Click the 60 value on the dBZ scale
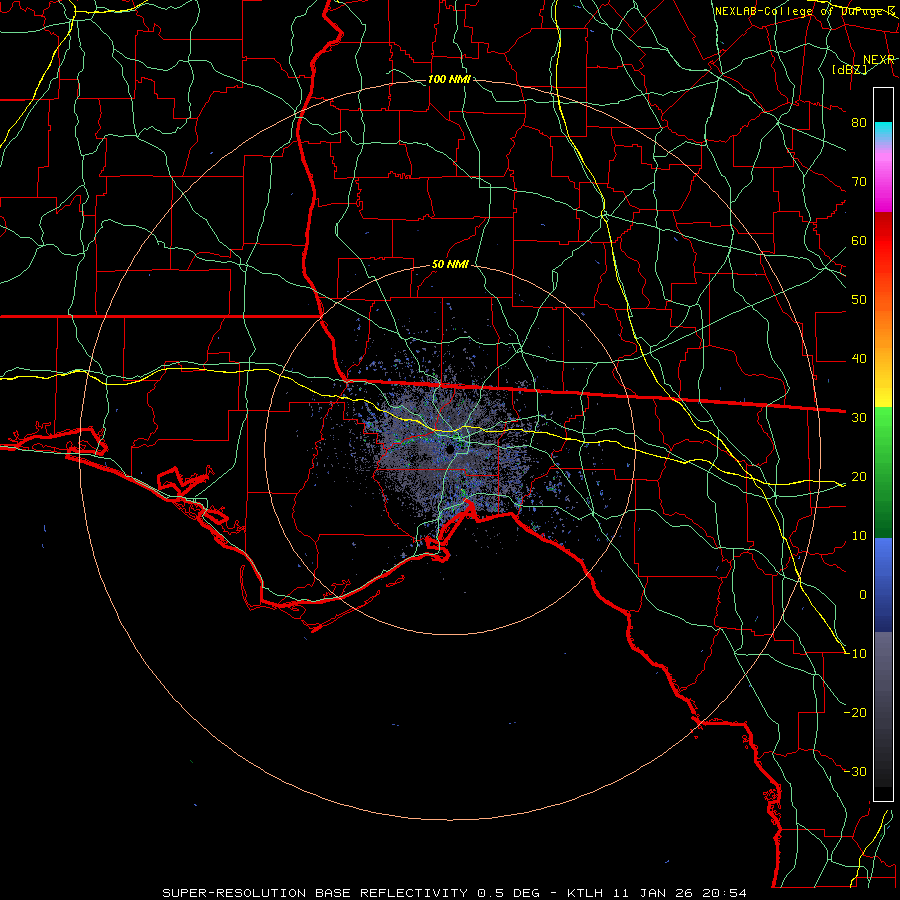Viewport: 900px width, 900px height. coord(859,240)
